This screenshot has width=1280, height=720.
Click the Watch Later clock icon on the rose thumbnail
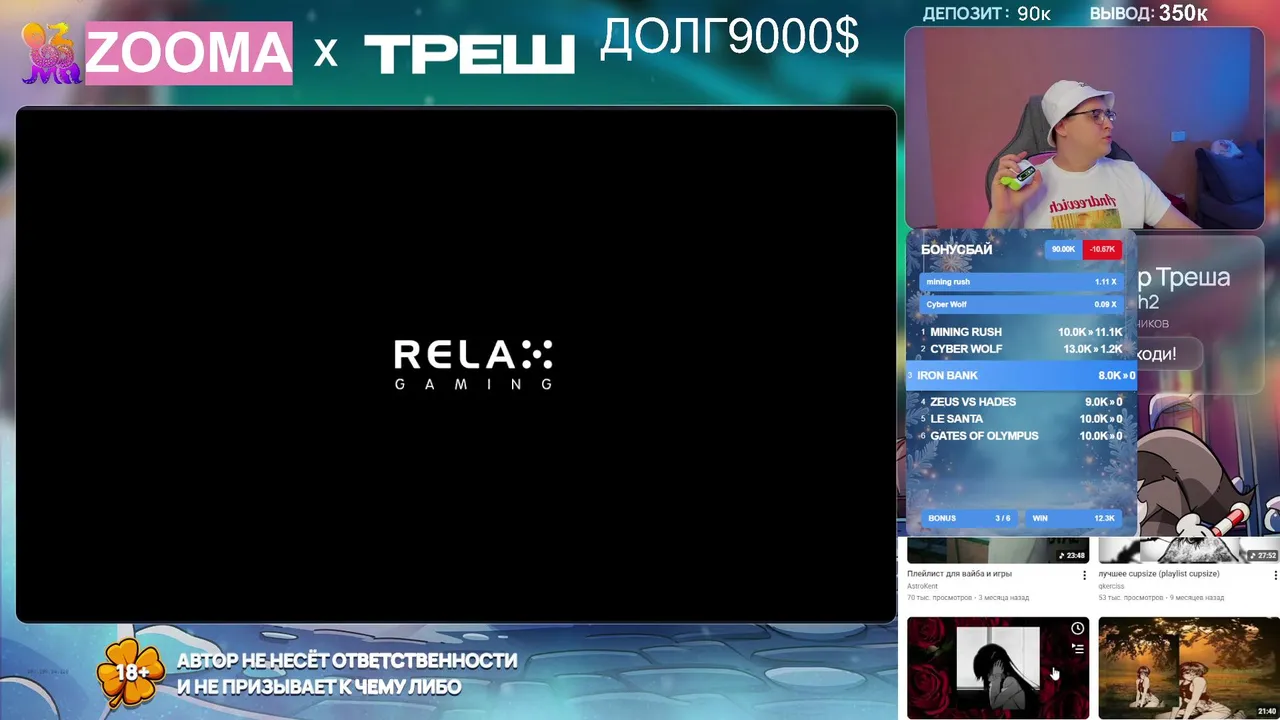coord(1077,629)
